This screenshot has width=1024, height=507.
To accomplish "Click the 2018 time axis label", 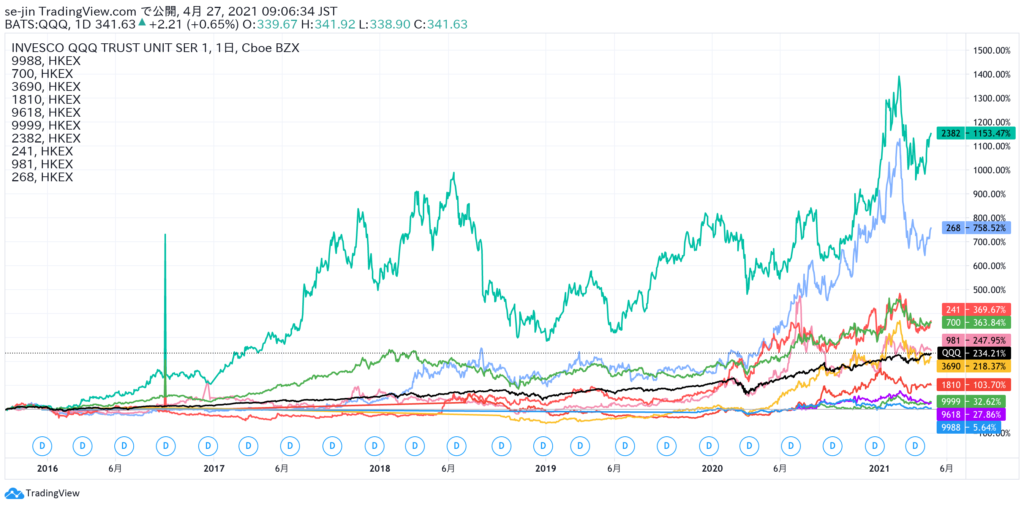I will pyautogui.click(x=379, y=468).
